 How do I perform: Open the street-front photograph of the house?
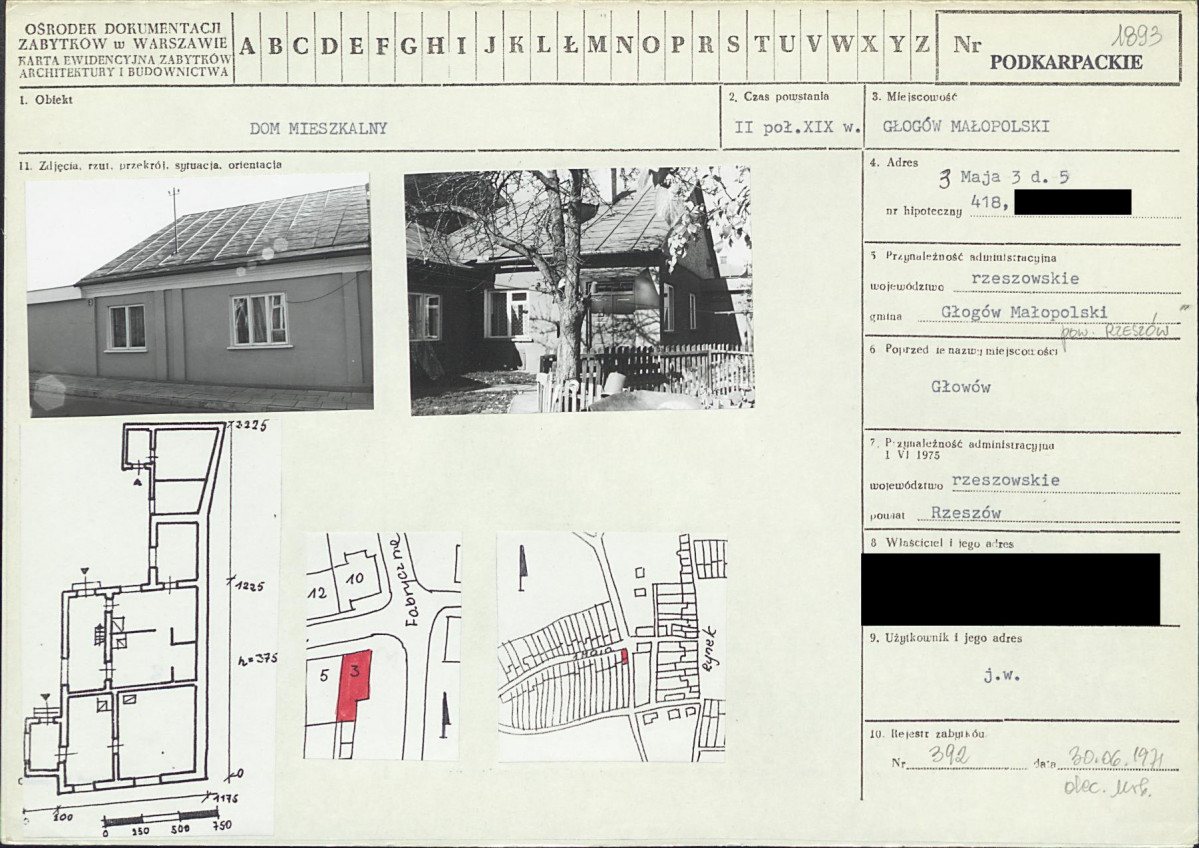pos(200,292)
